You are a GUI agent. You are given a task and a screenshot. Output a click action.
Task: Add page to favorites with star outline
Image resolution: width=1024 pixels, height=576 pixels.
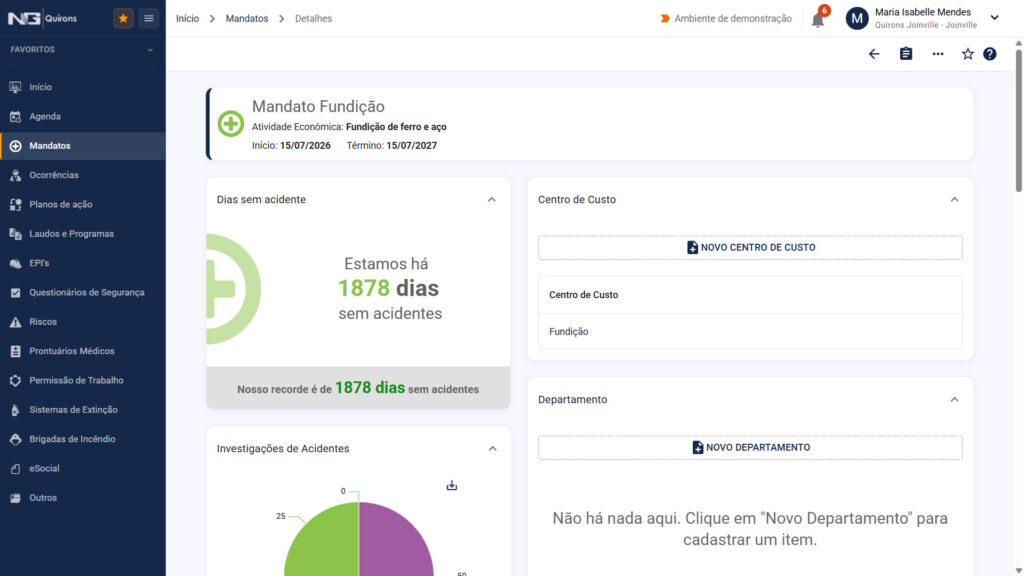[968, 54]
